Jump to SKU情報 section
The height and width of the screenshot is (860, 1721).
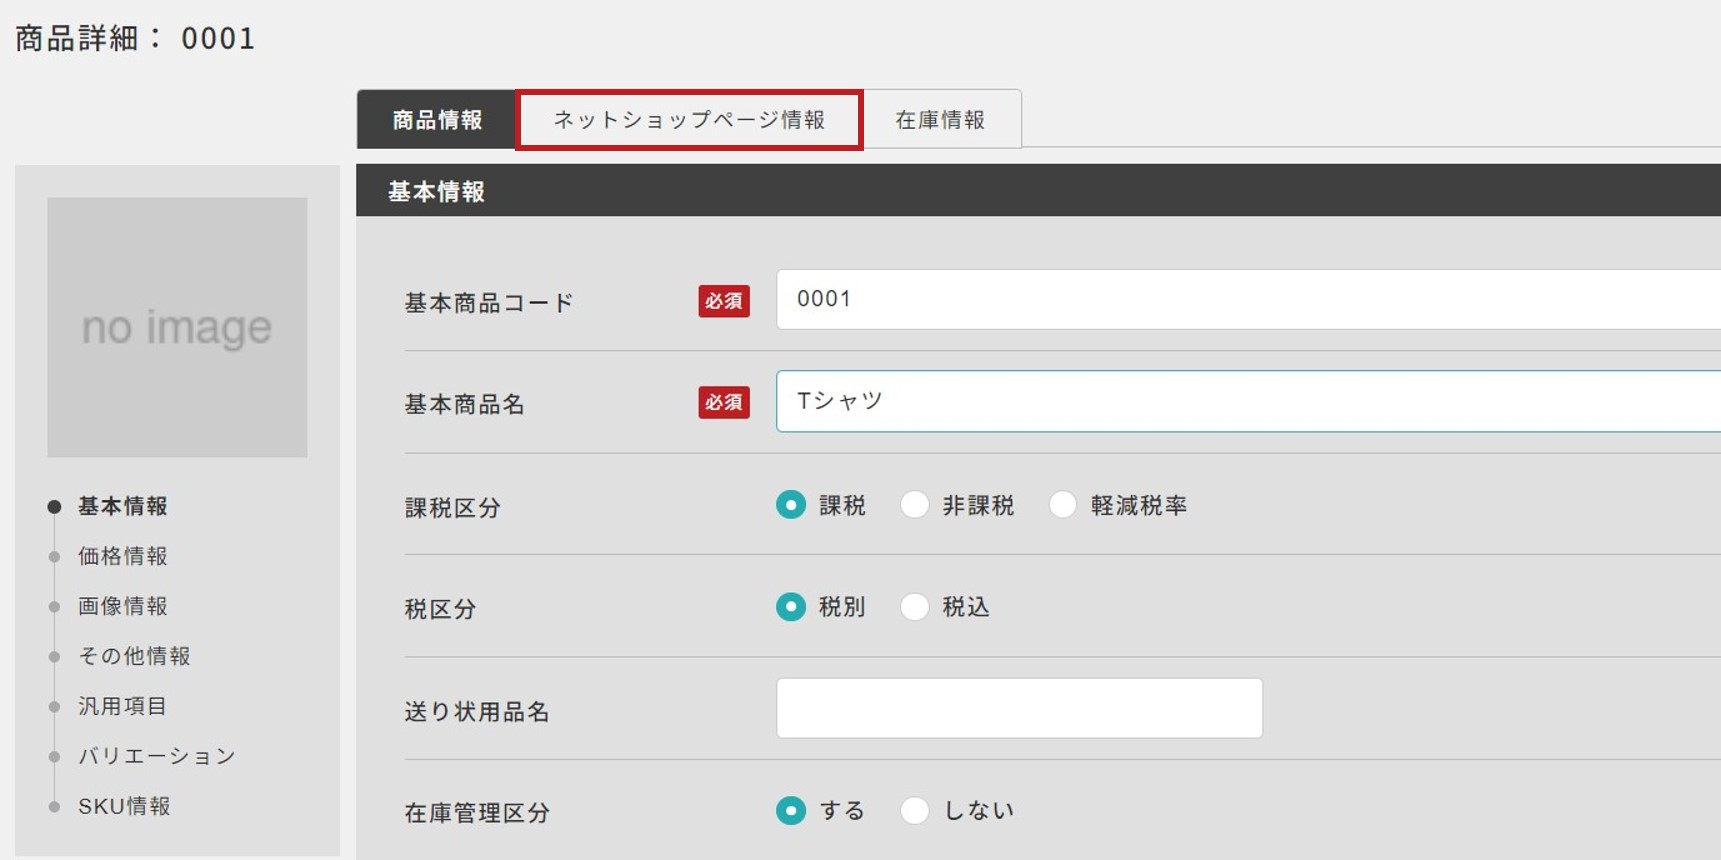[125, 806]
